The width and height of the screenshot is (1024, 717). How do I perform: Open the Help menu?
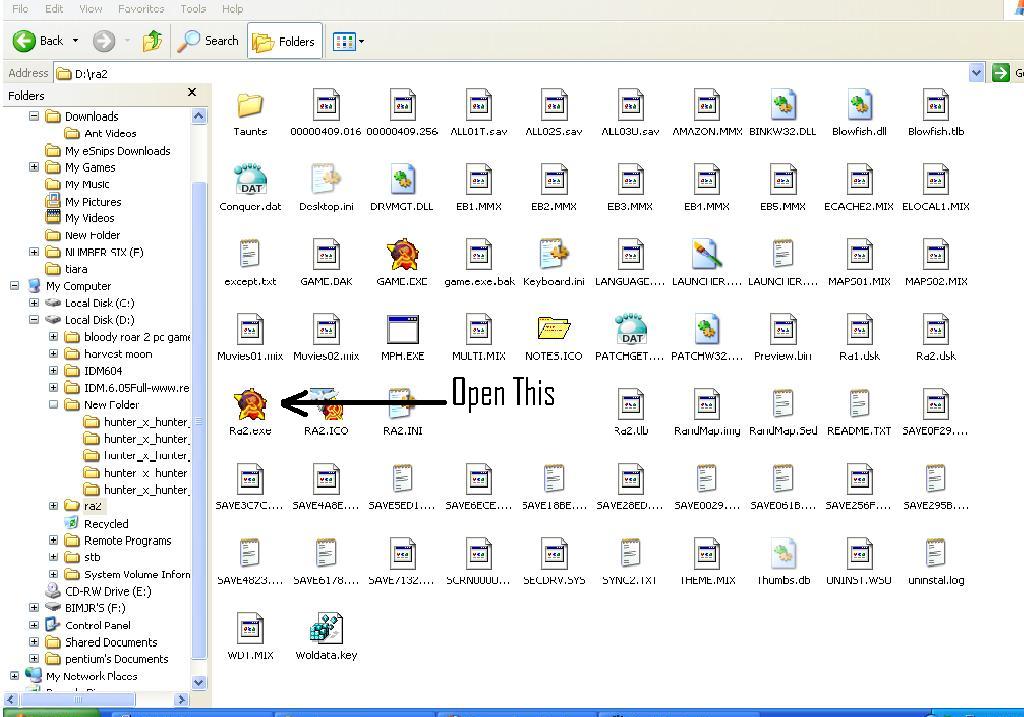click(x=232, y=9)
